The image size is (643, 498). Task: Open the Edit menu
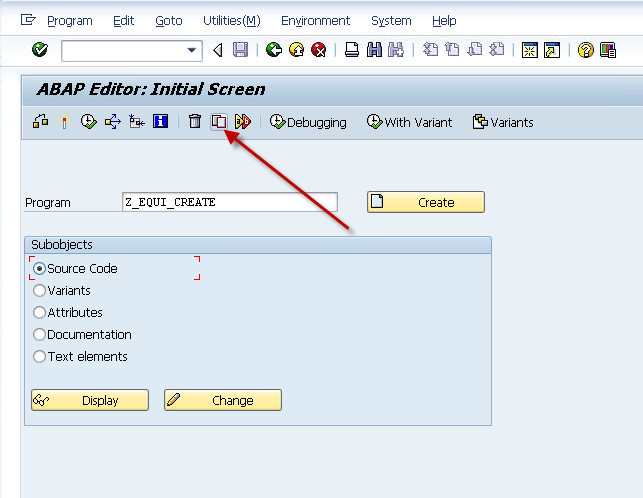coord(123,21)
